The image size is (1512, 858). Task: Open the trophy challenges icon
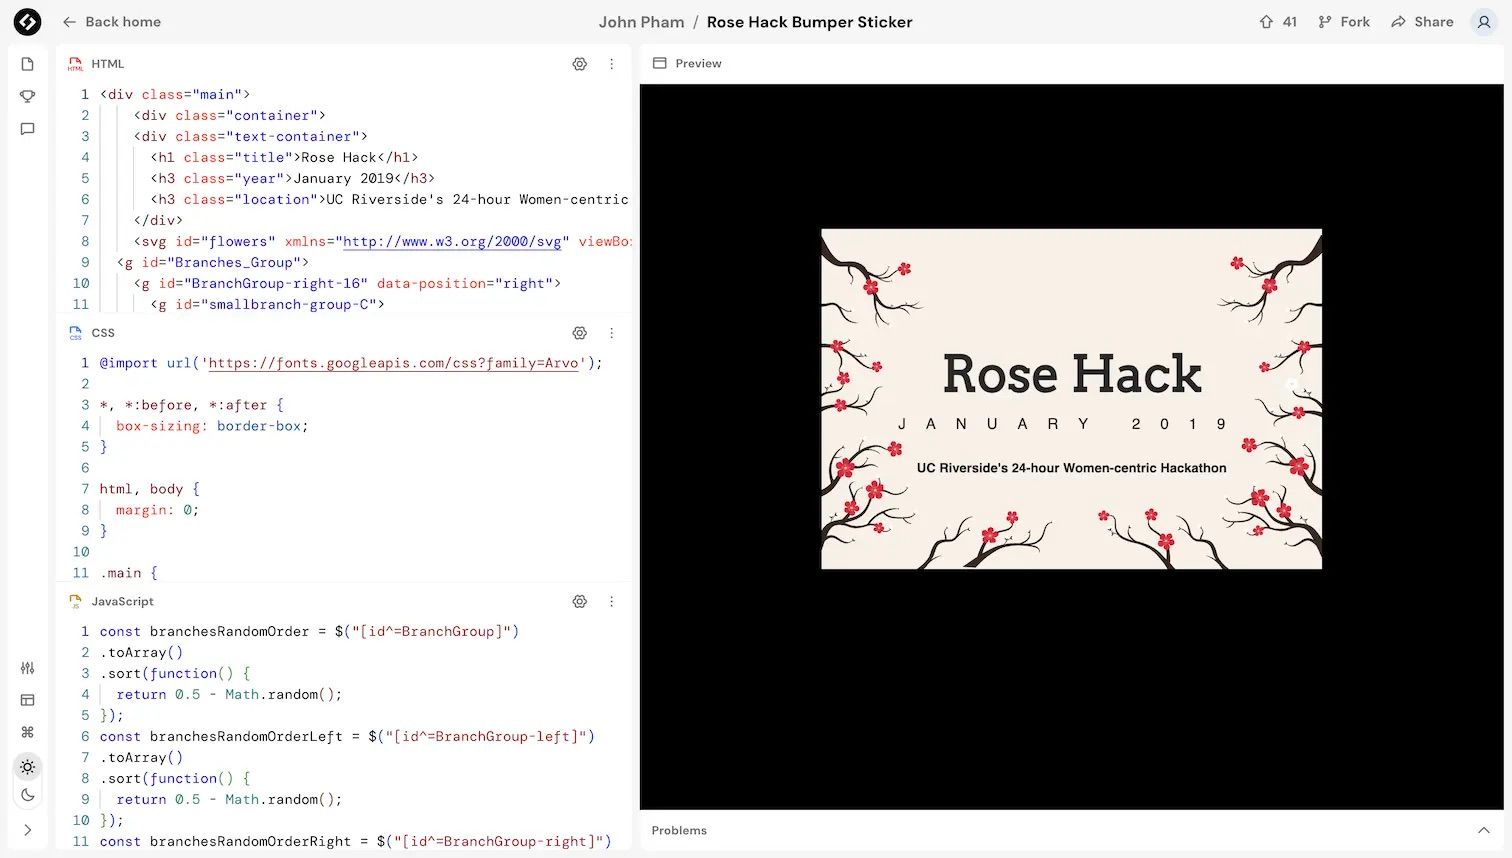pyautogui.click(x=28, y=96)
